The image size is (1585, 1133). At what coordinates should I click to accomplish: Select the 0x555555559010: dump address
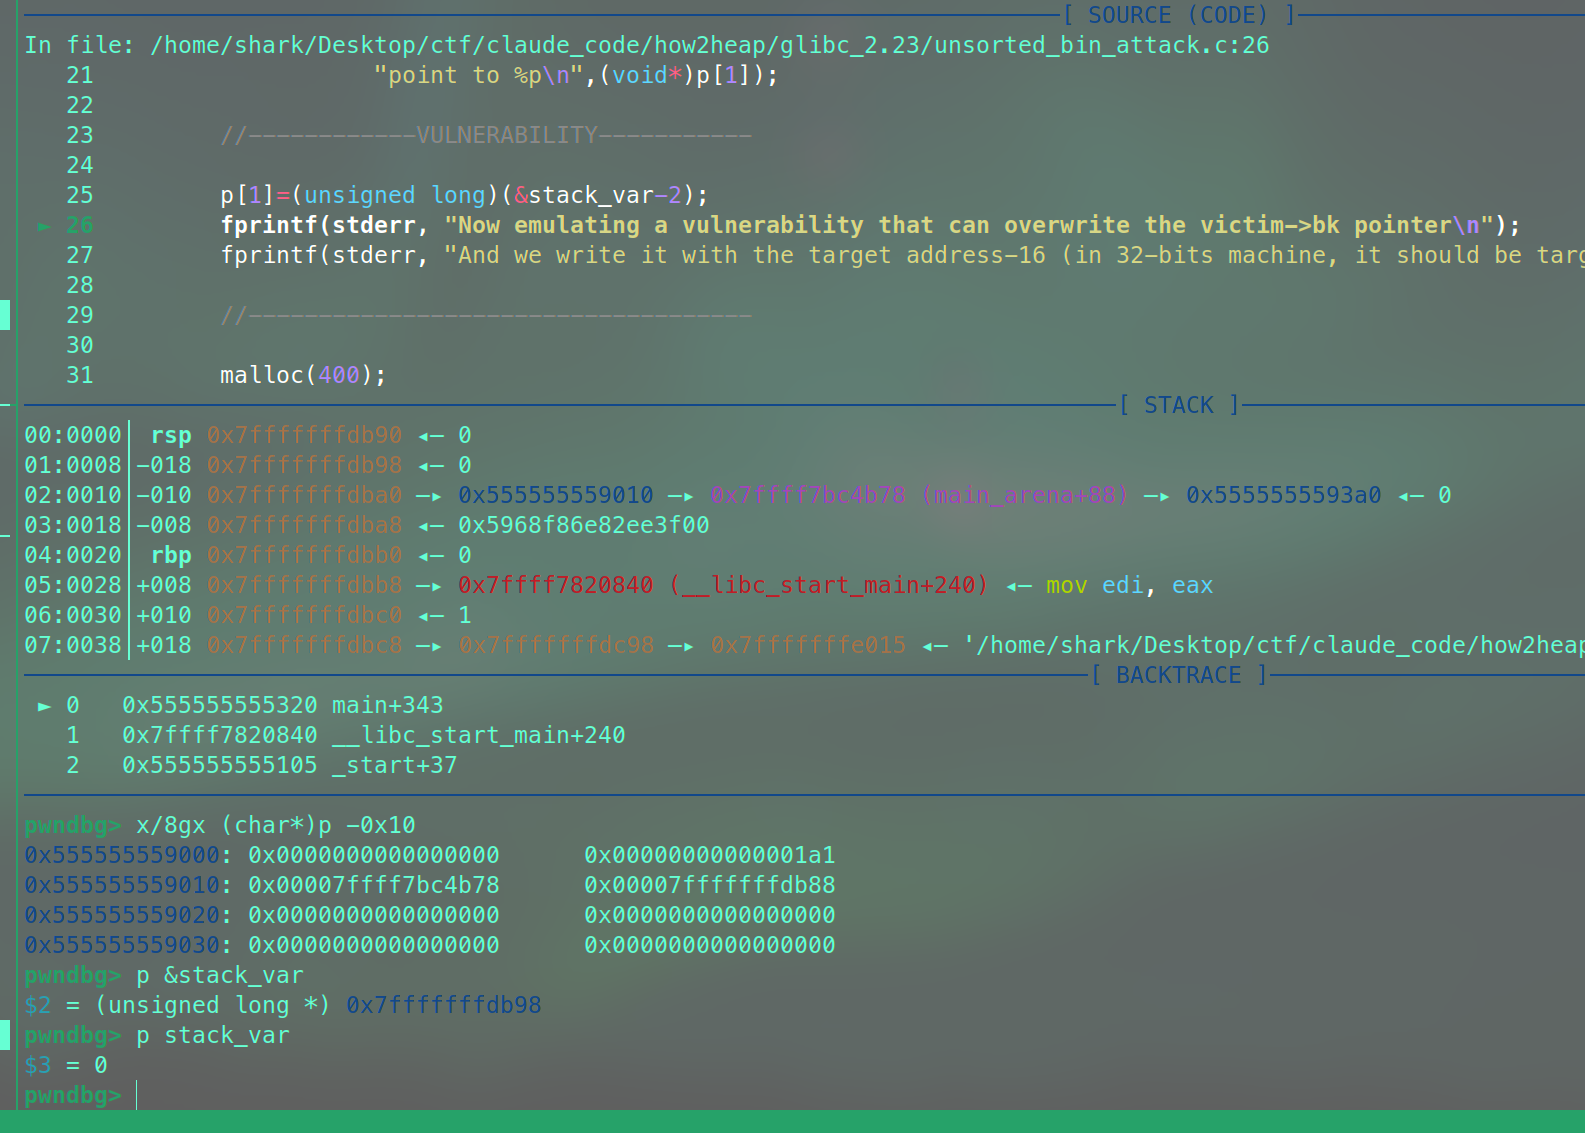[129, 885]
